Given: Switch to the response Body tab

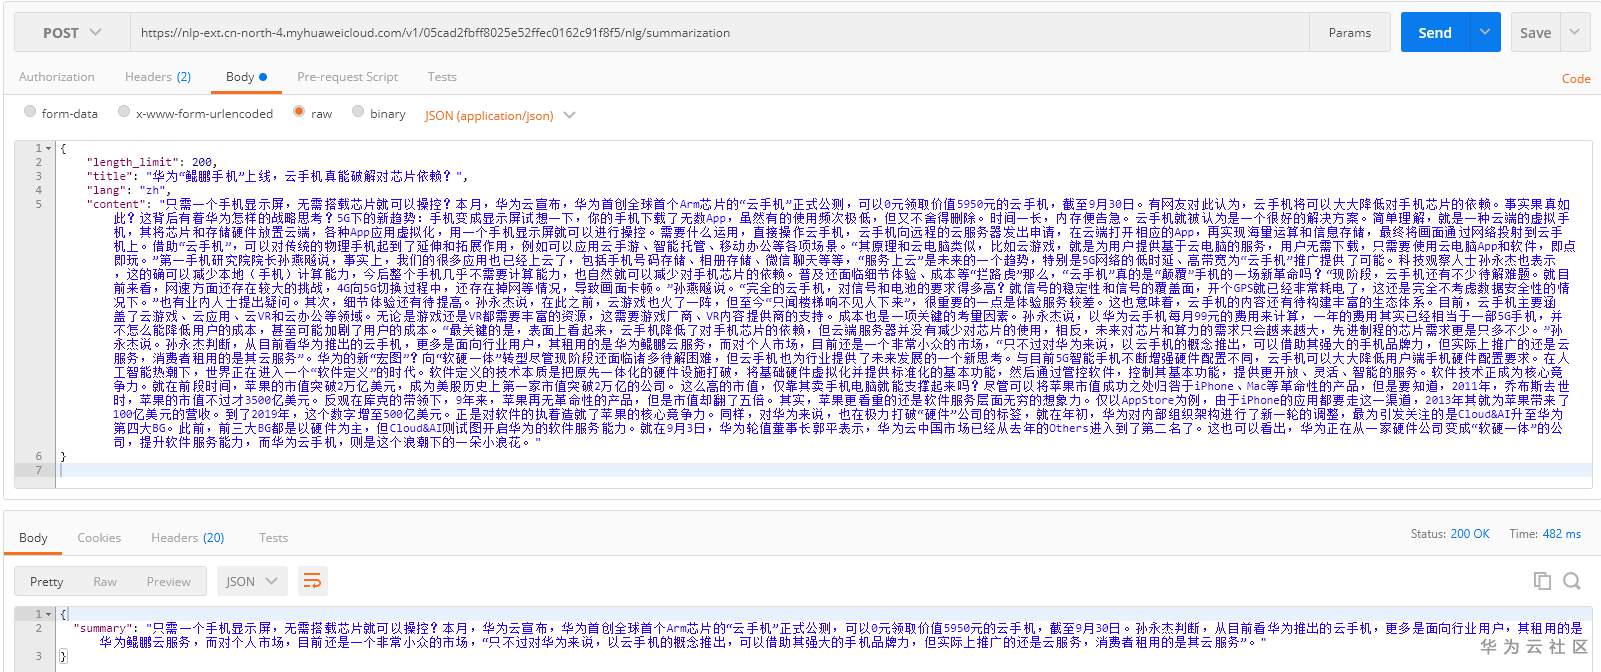Looking at the screenshot, I should click(x=33, y=537).
